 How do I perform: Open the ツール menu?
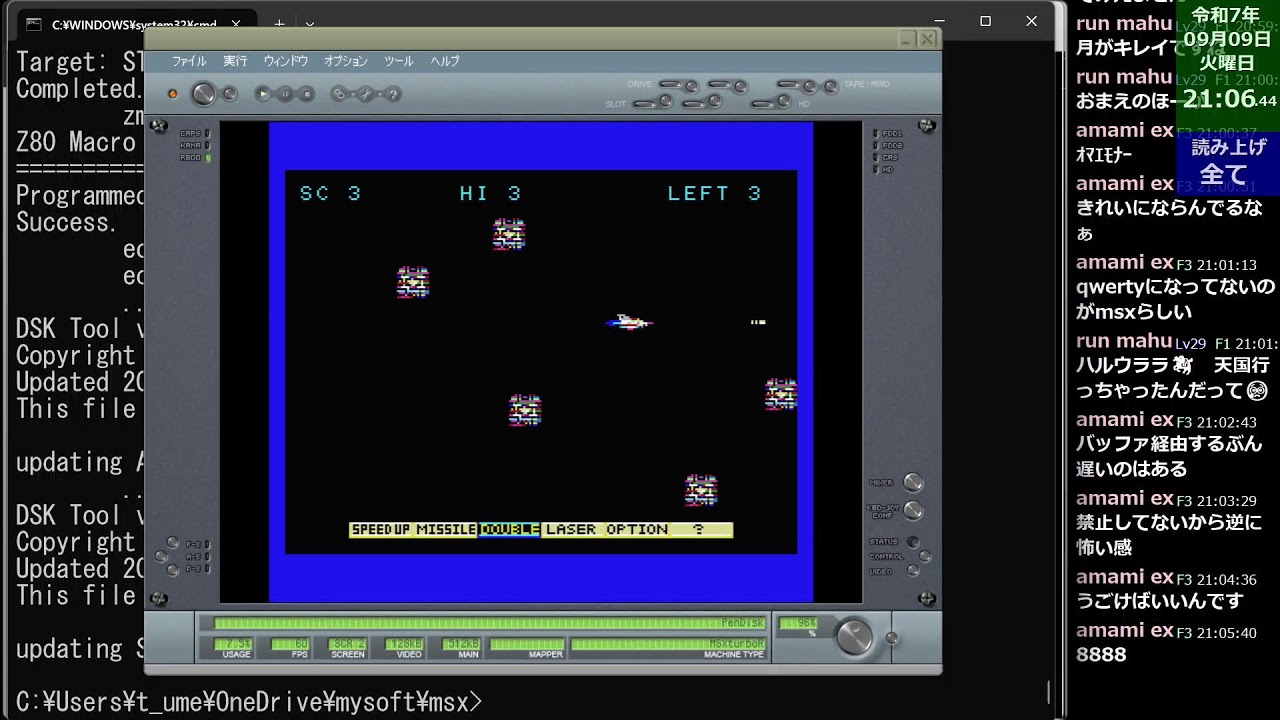click(398, 61)
